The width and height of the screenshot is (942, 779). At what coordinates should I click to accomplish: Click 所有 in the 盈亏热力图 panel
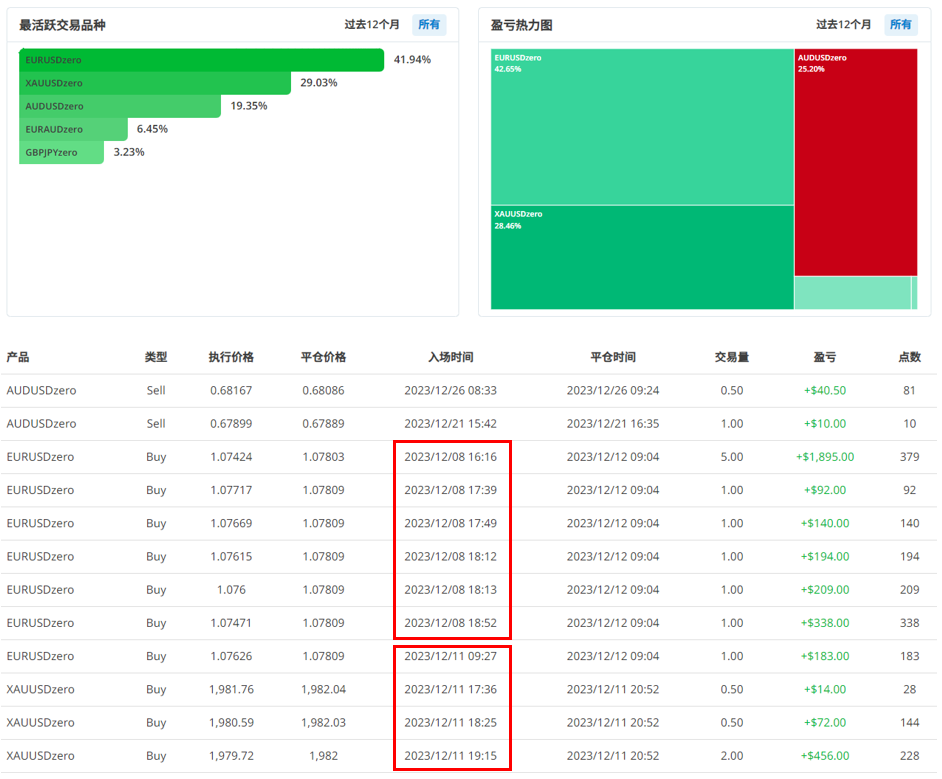pos(901,25)
